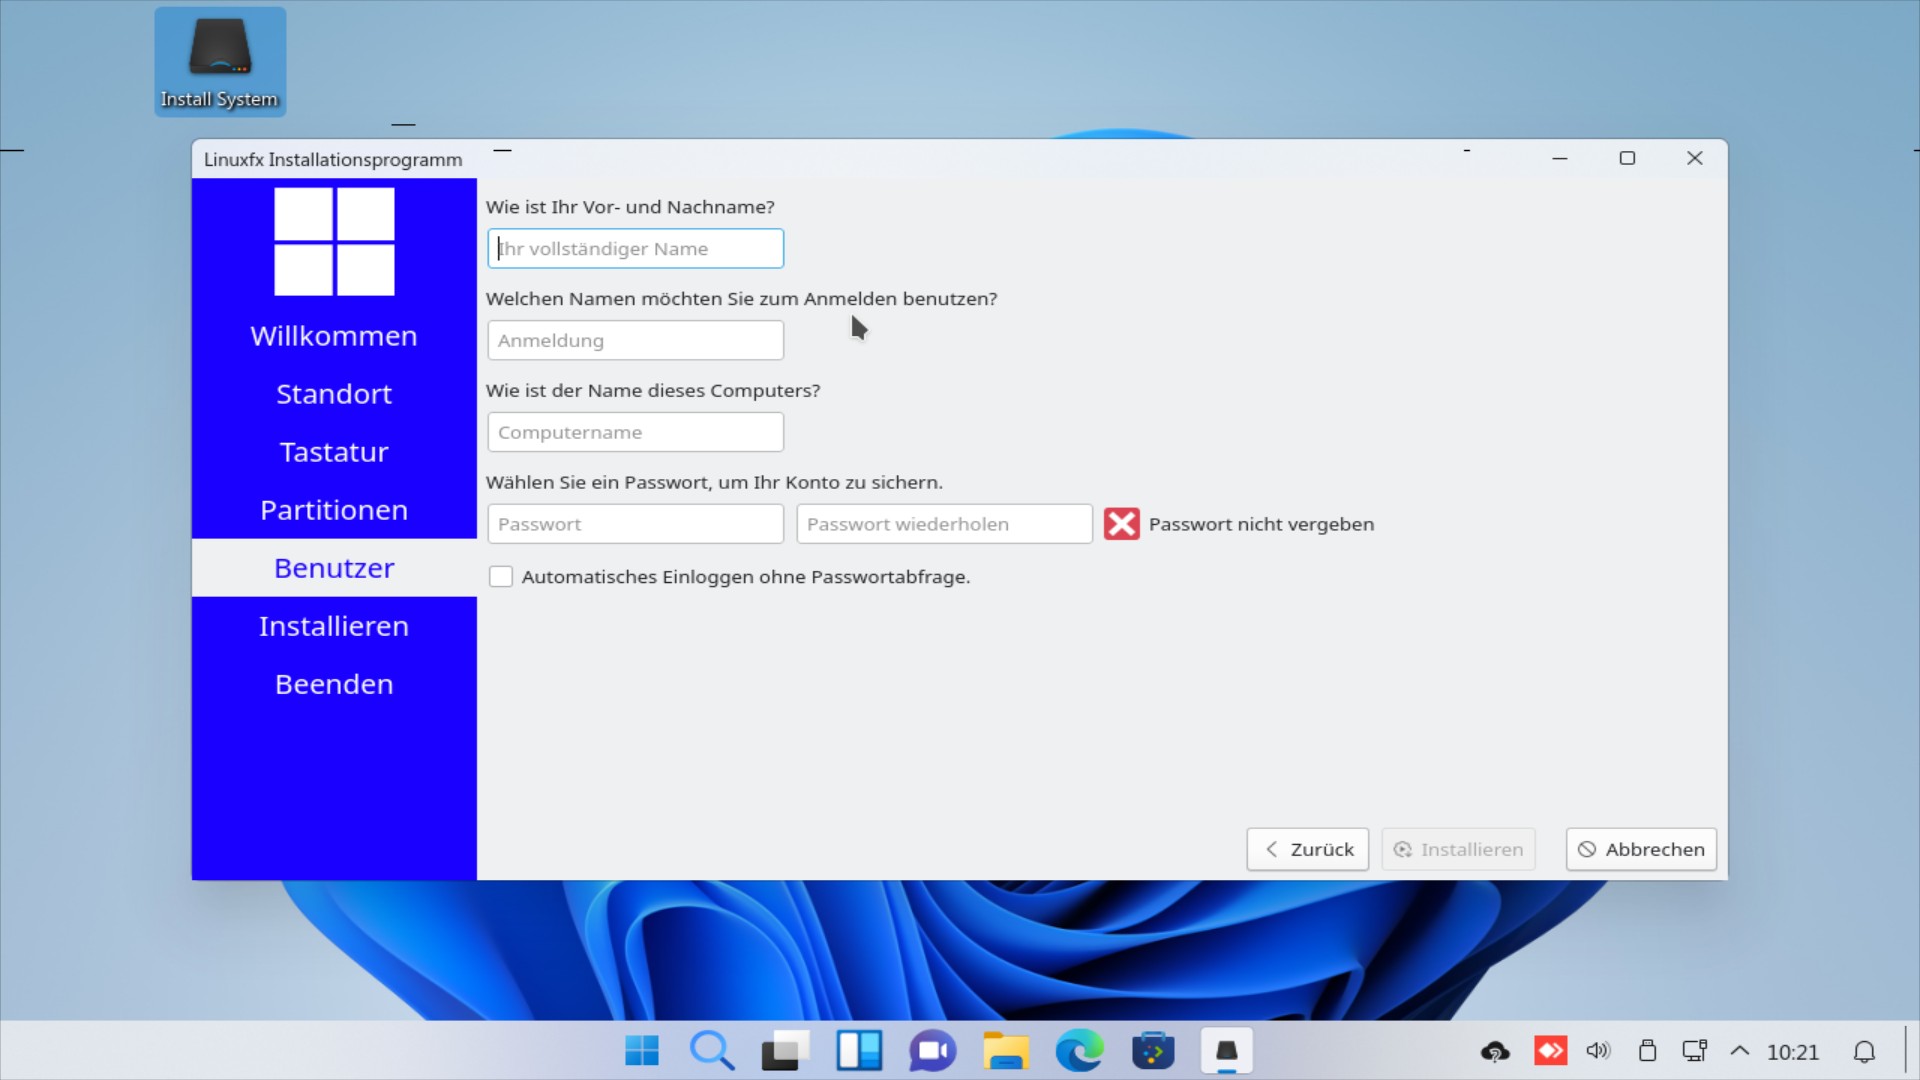Open the Install System desktop icon
The height and width of the screenshot is (1080, 1920).
click(x=220, y=62)
